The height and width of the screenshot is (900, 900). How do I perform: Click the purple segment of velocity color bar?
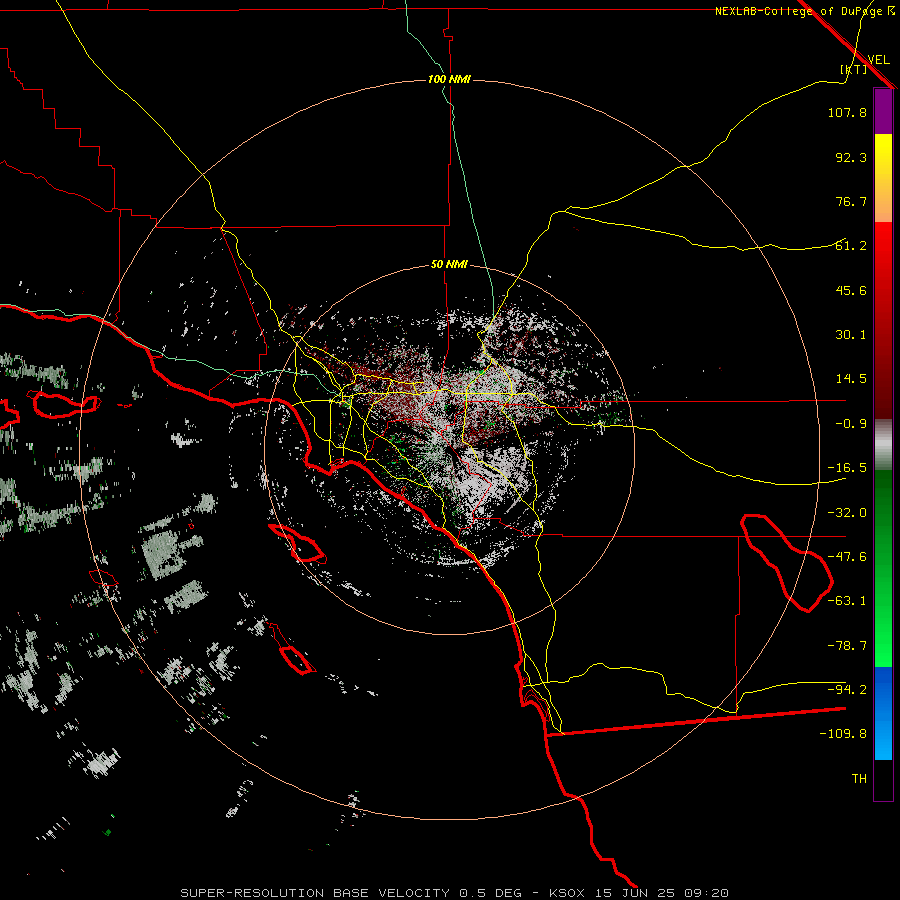(883, 112)
